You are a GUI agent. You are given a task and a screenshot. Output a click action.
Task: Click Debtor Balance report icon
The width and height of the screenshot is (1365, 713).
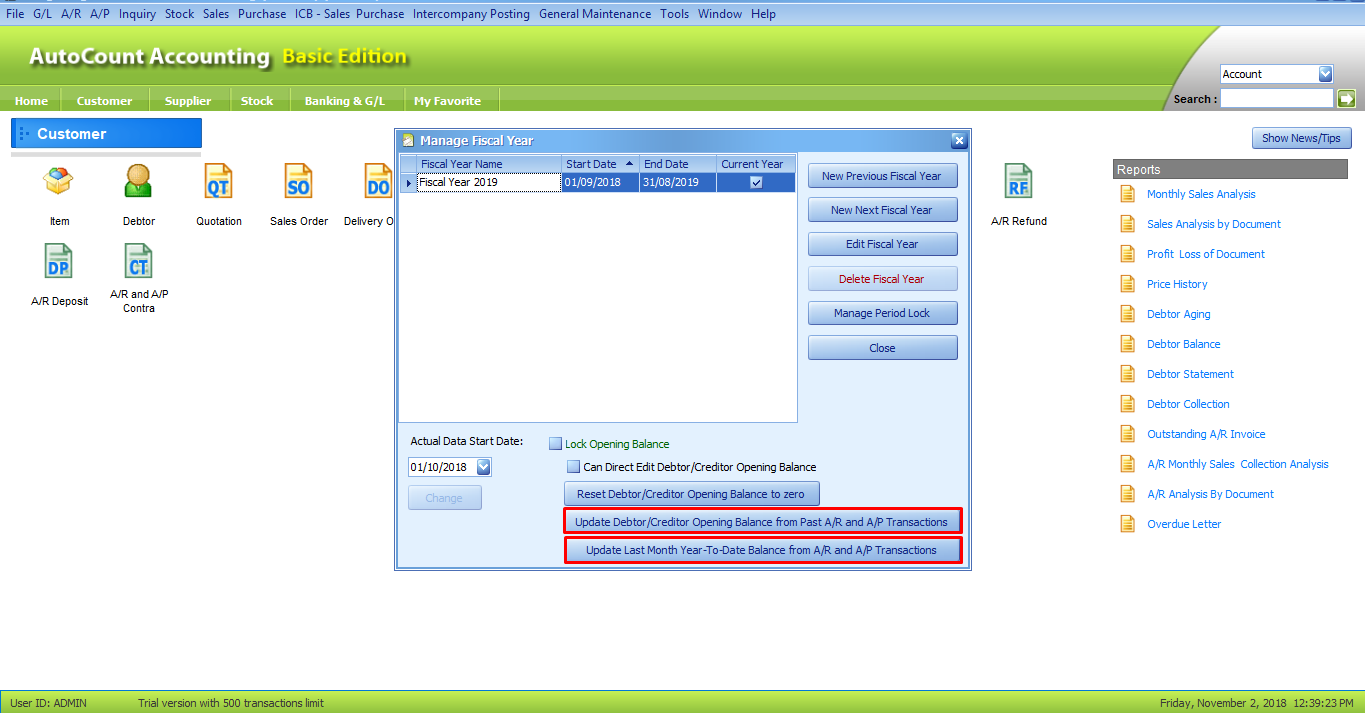tap(1128, 344)
